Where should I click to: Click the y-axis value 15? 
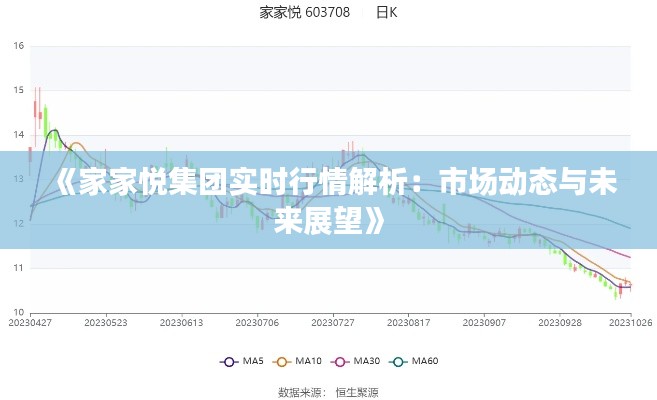(19, 90)
